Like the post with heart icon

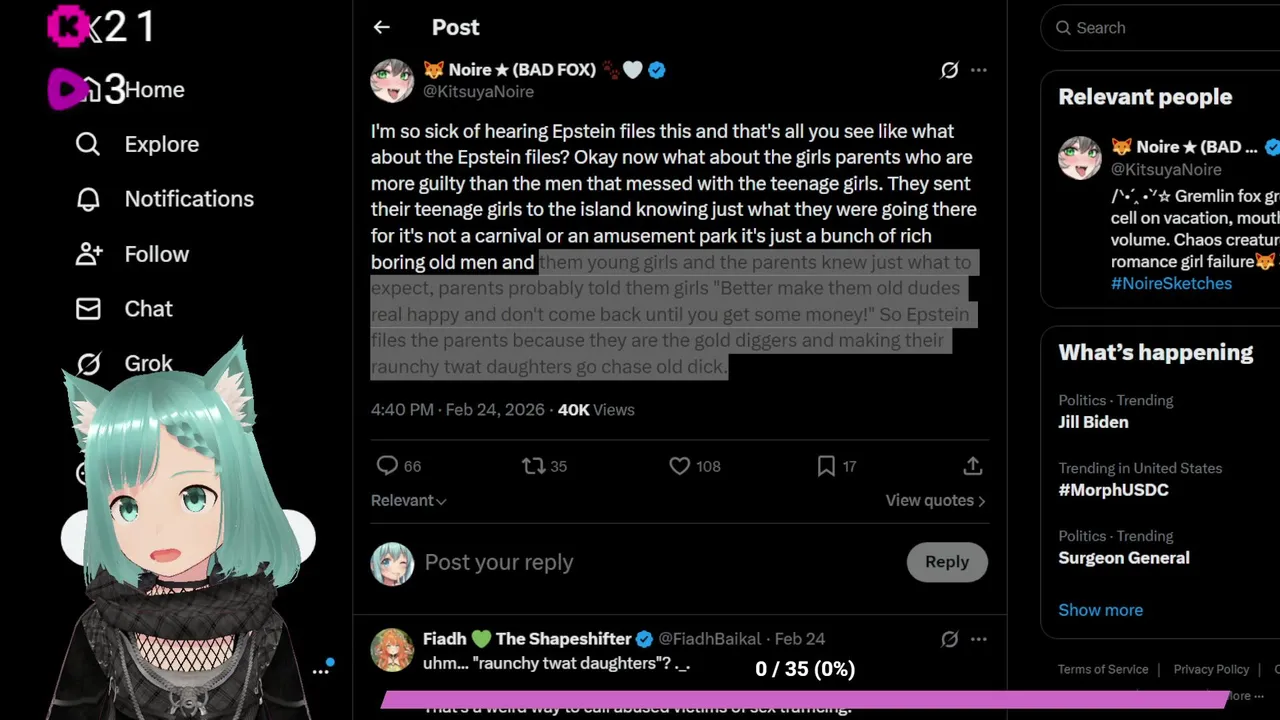680,466
